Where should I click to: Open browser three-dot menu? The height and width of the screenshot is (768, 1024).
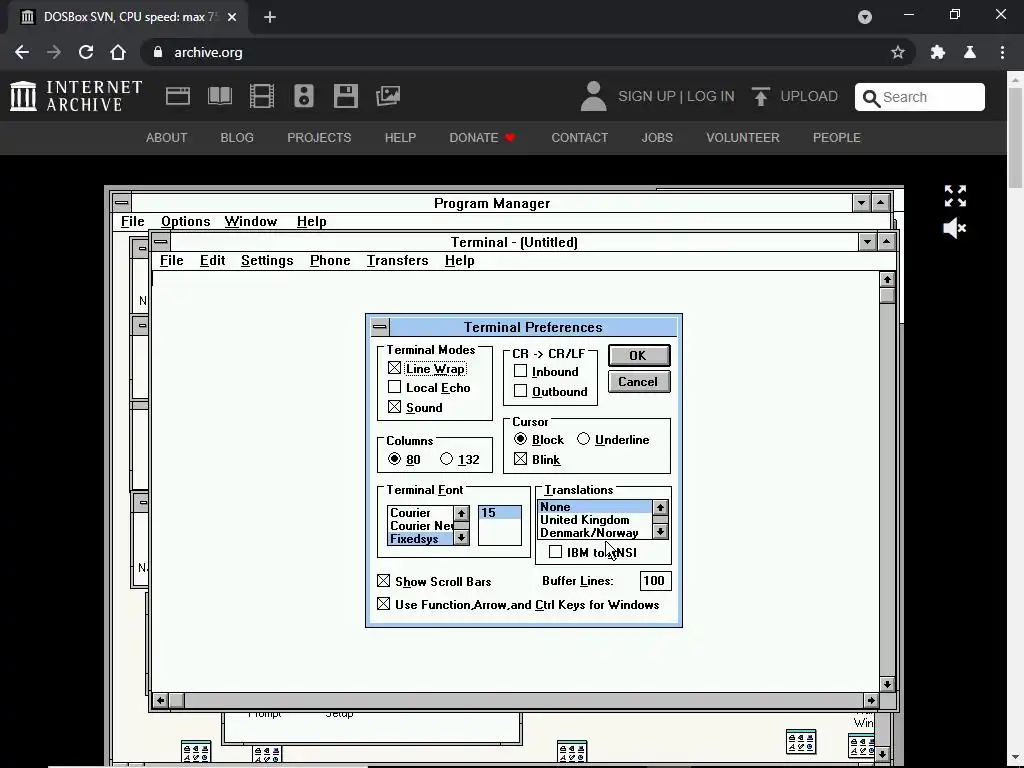1002,52
